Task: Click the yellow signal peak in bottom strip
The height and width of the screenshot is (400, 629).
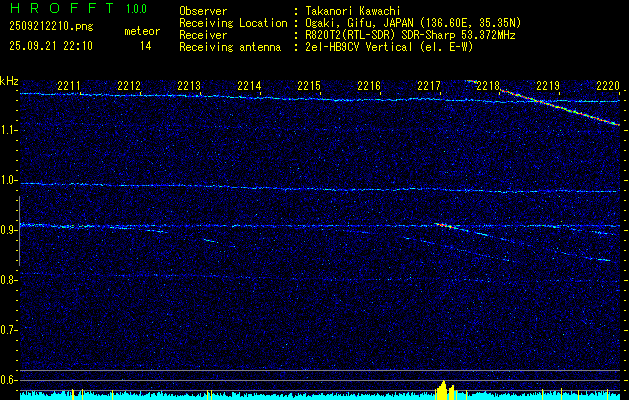Action: (x=445, y=389)
